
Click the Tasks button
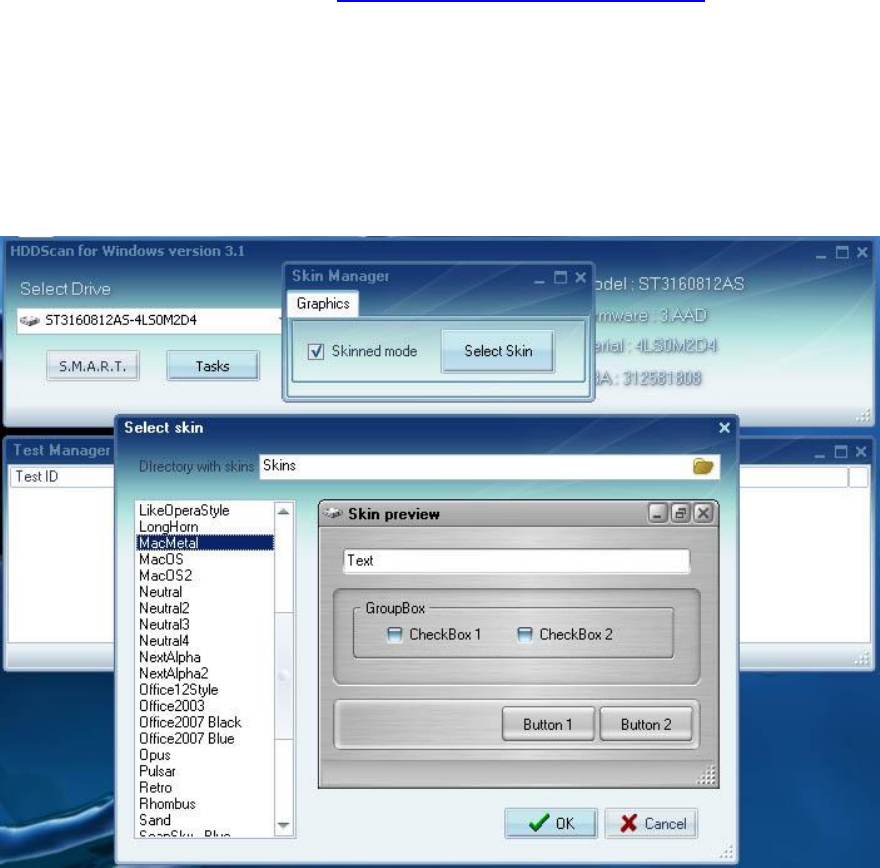click(213, 366)
